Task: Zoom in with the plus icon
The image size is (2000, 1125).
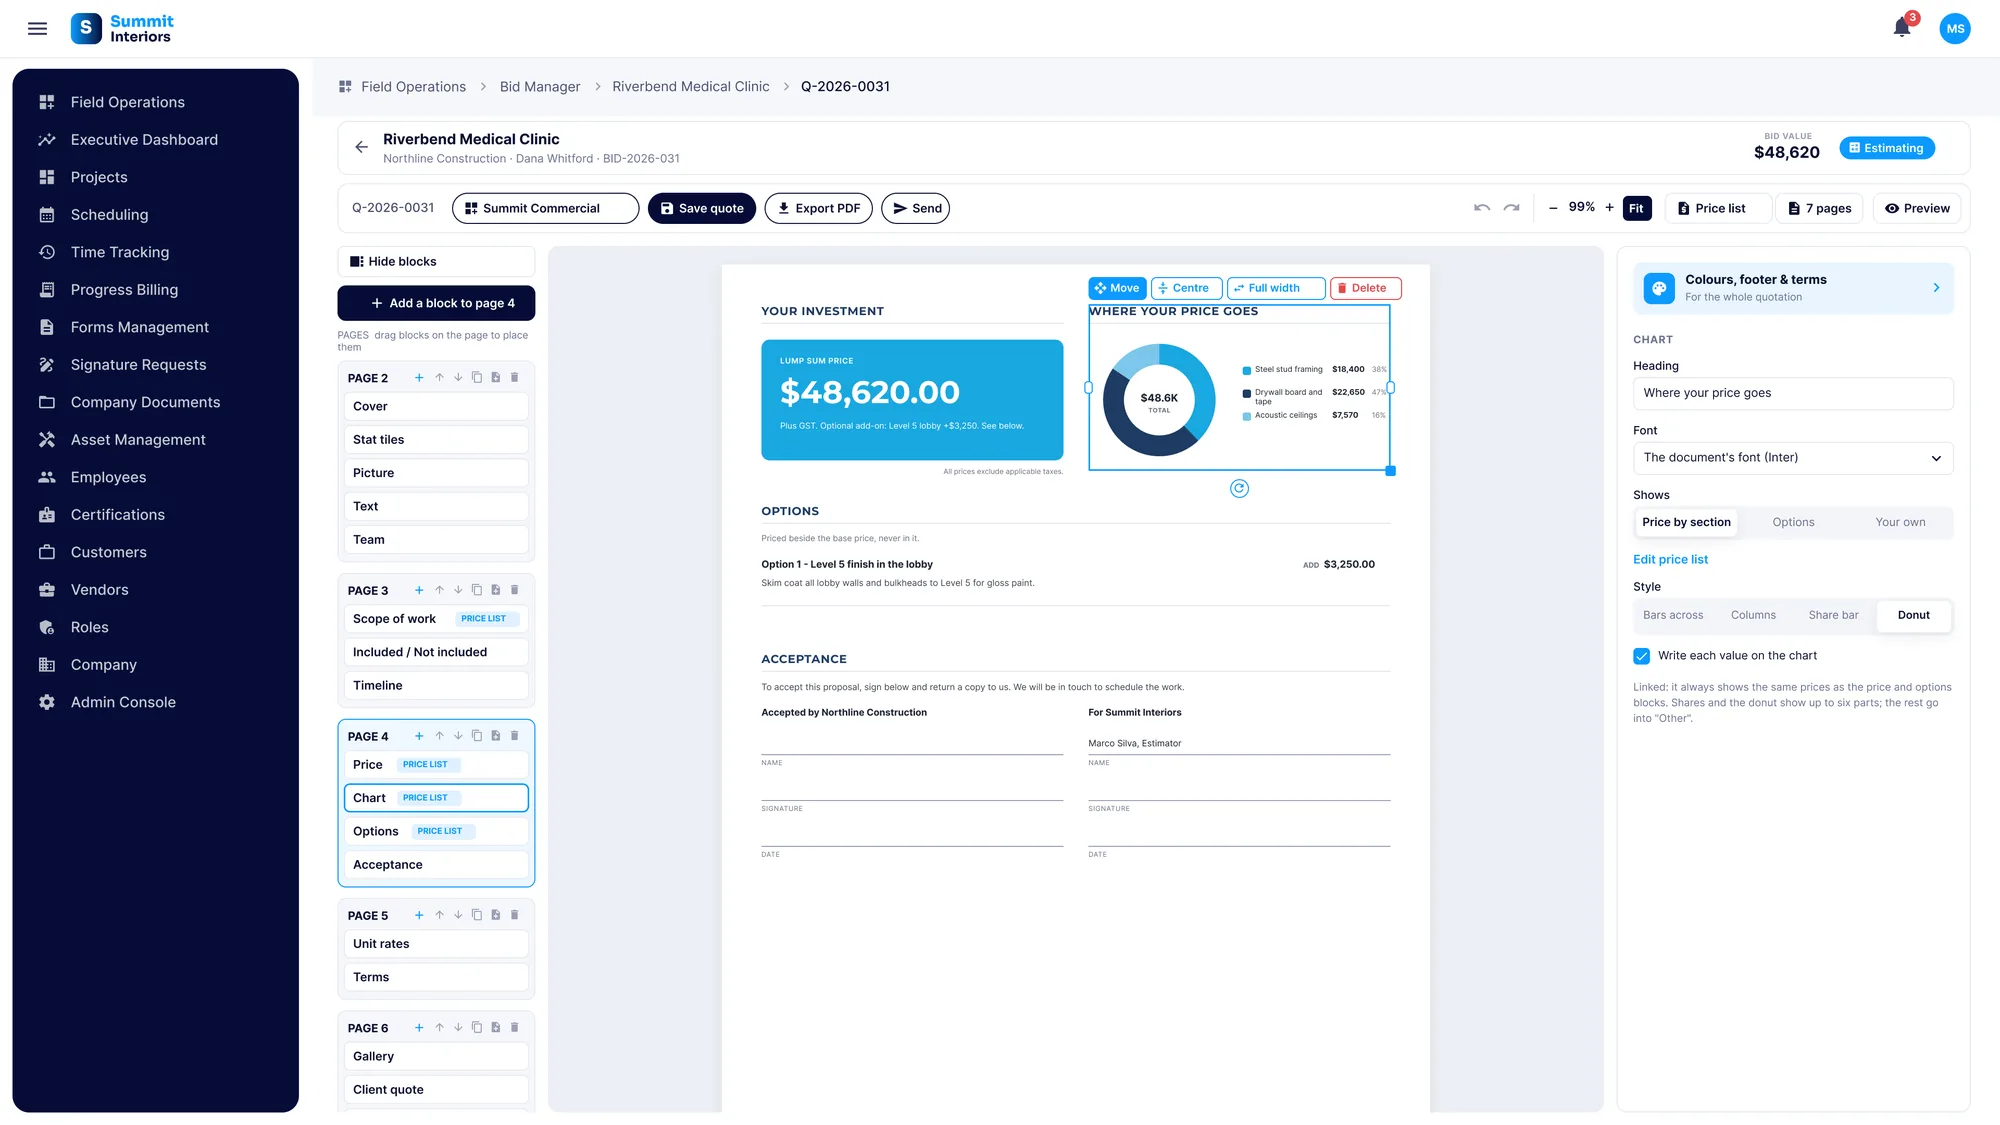Action: 1609,208
